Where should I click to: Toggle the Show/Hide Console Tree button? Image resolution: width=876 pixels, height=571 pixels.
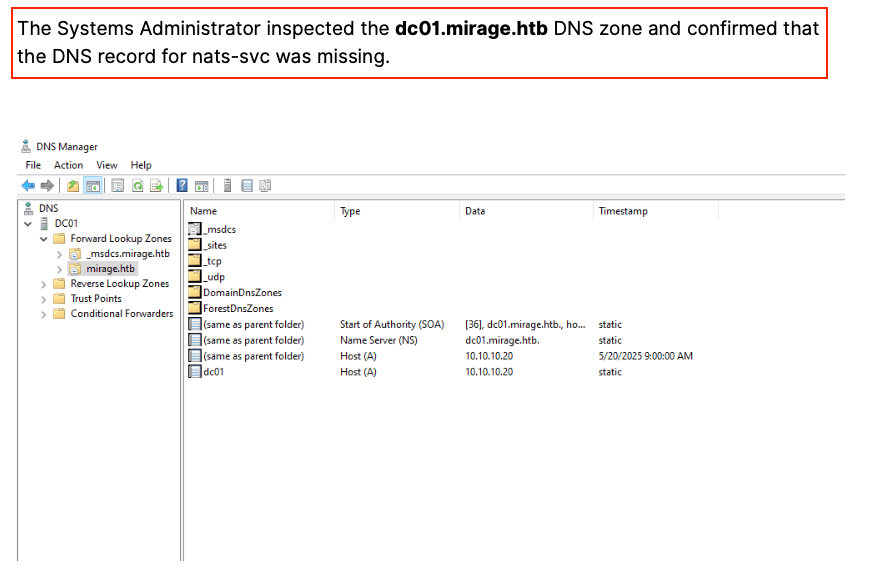tap(92, 185)
